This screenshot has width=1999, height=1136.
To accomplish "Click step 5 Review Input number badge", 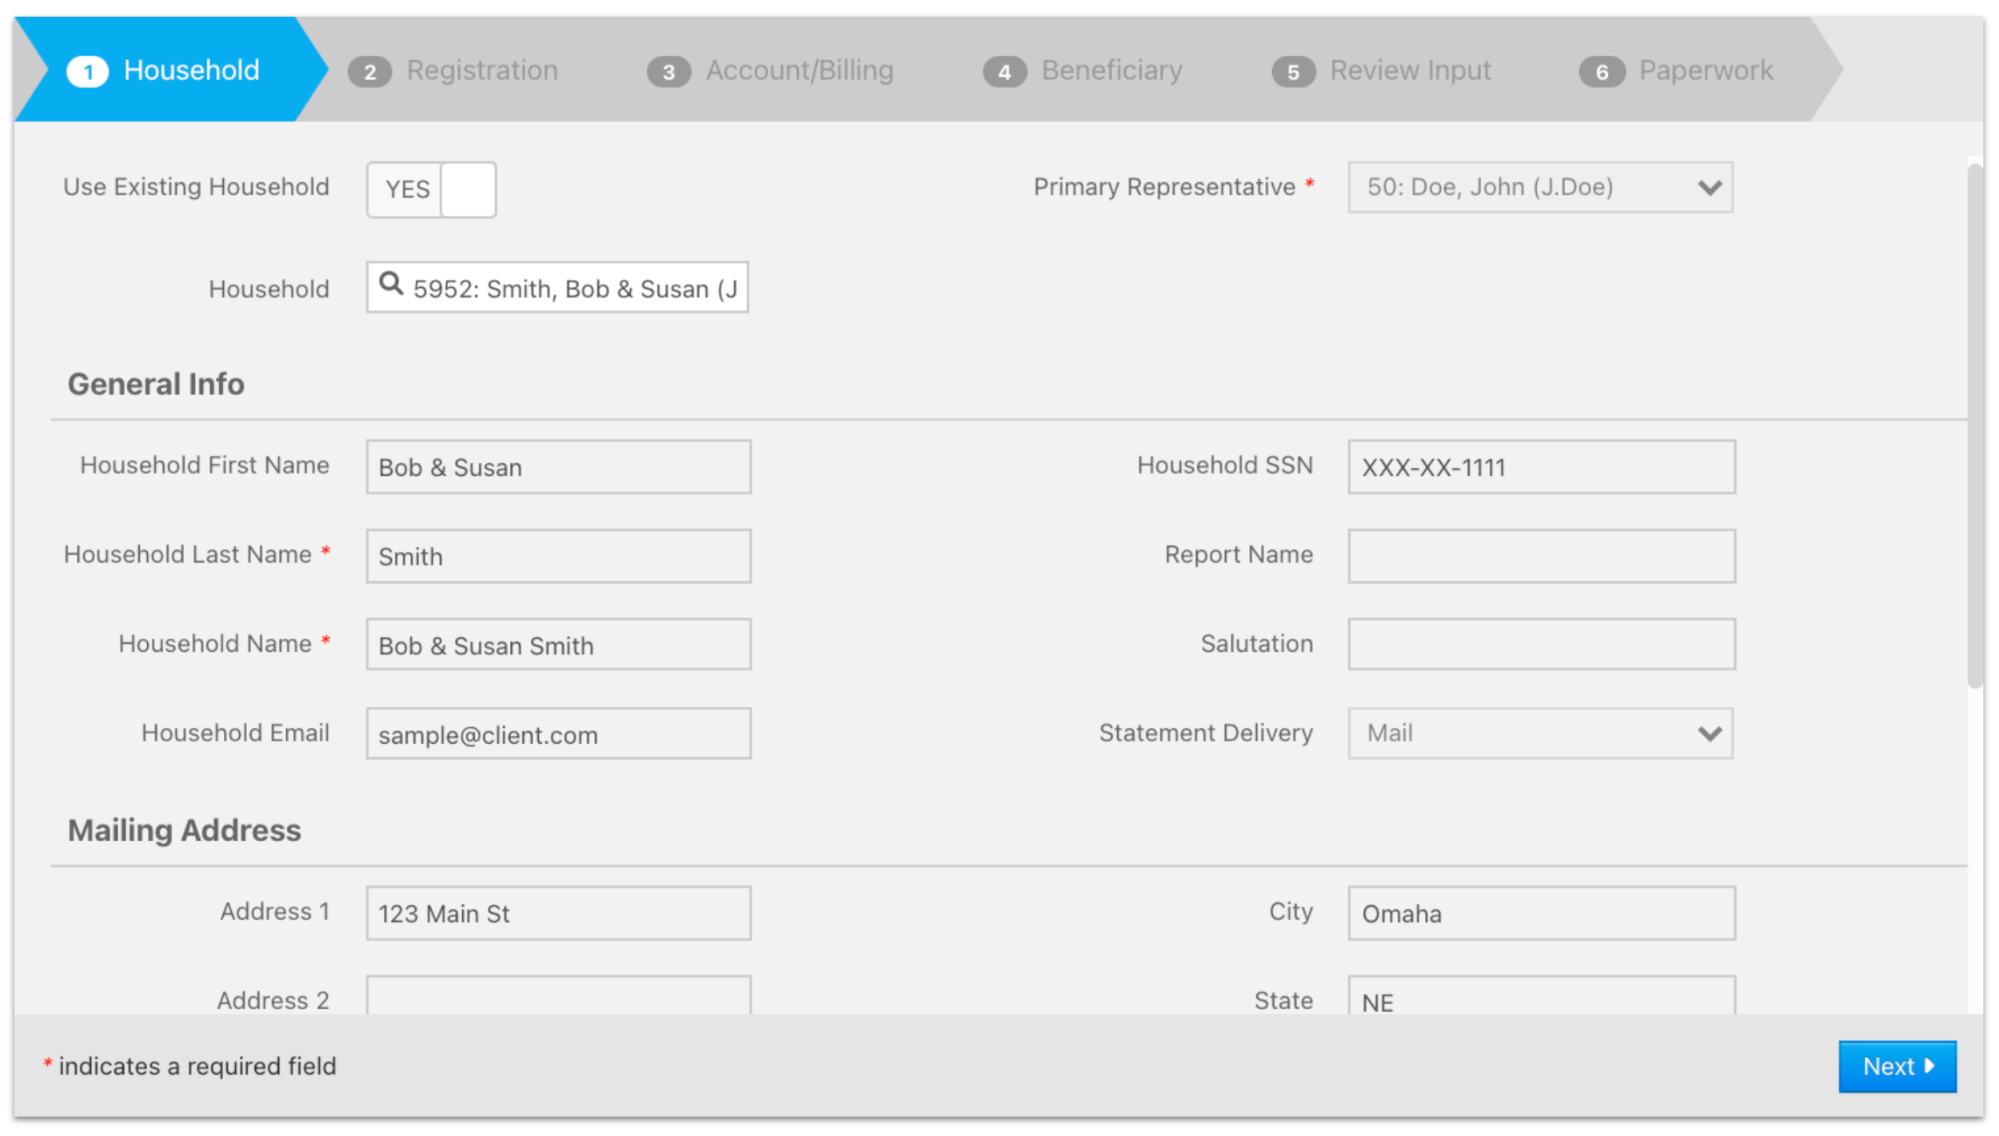I will [1292, 72].
